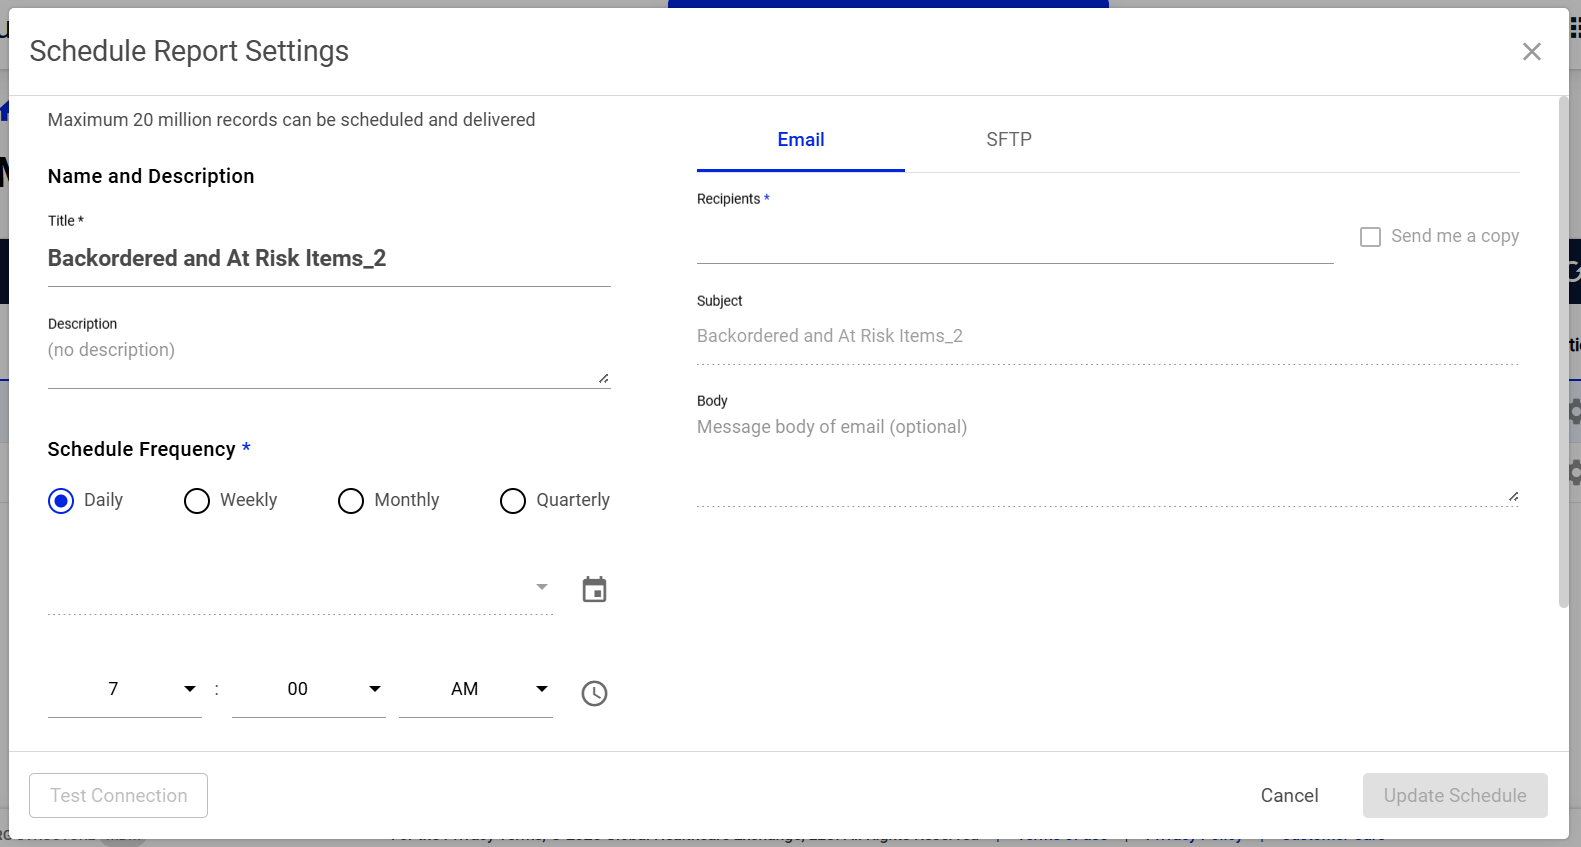Focus the email Body text area
1581x847 pixels.
pyautogui.click(x=1106, y=458)
